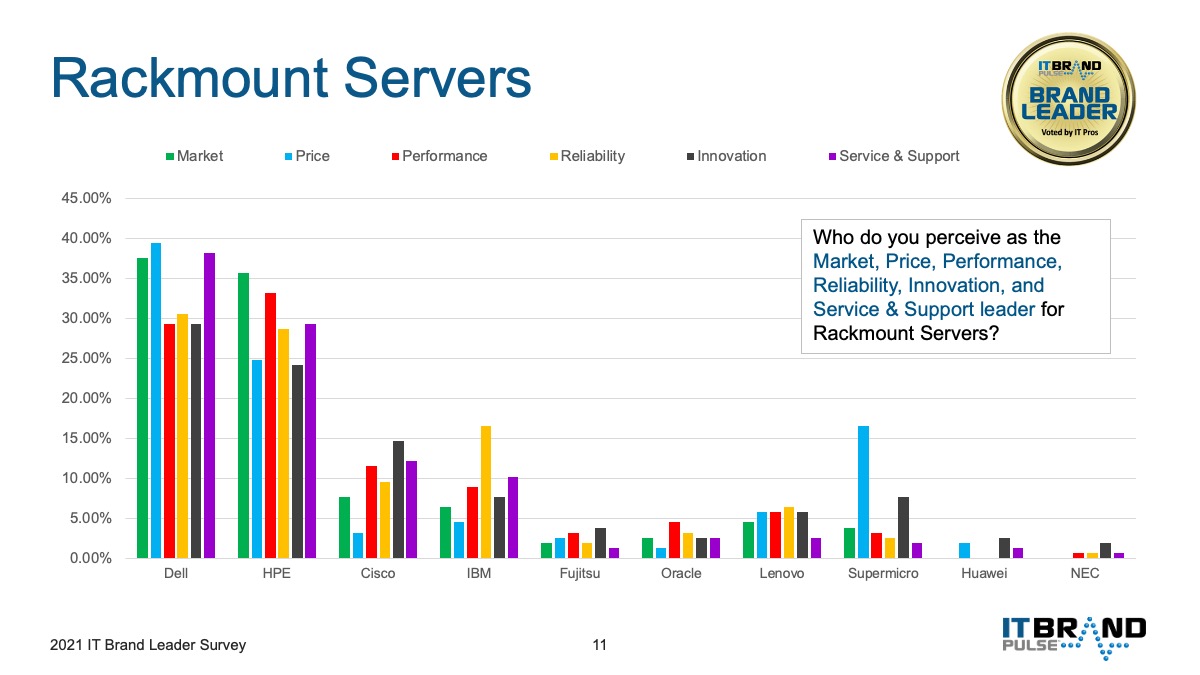Click the "IBM" axis label
1200x675 pixels.
pos(479,574)
